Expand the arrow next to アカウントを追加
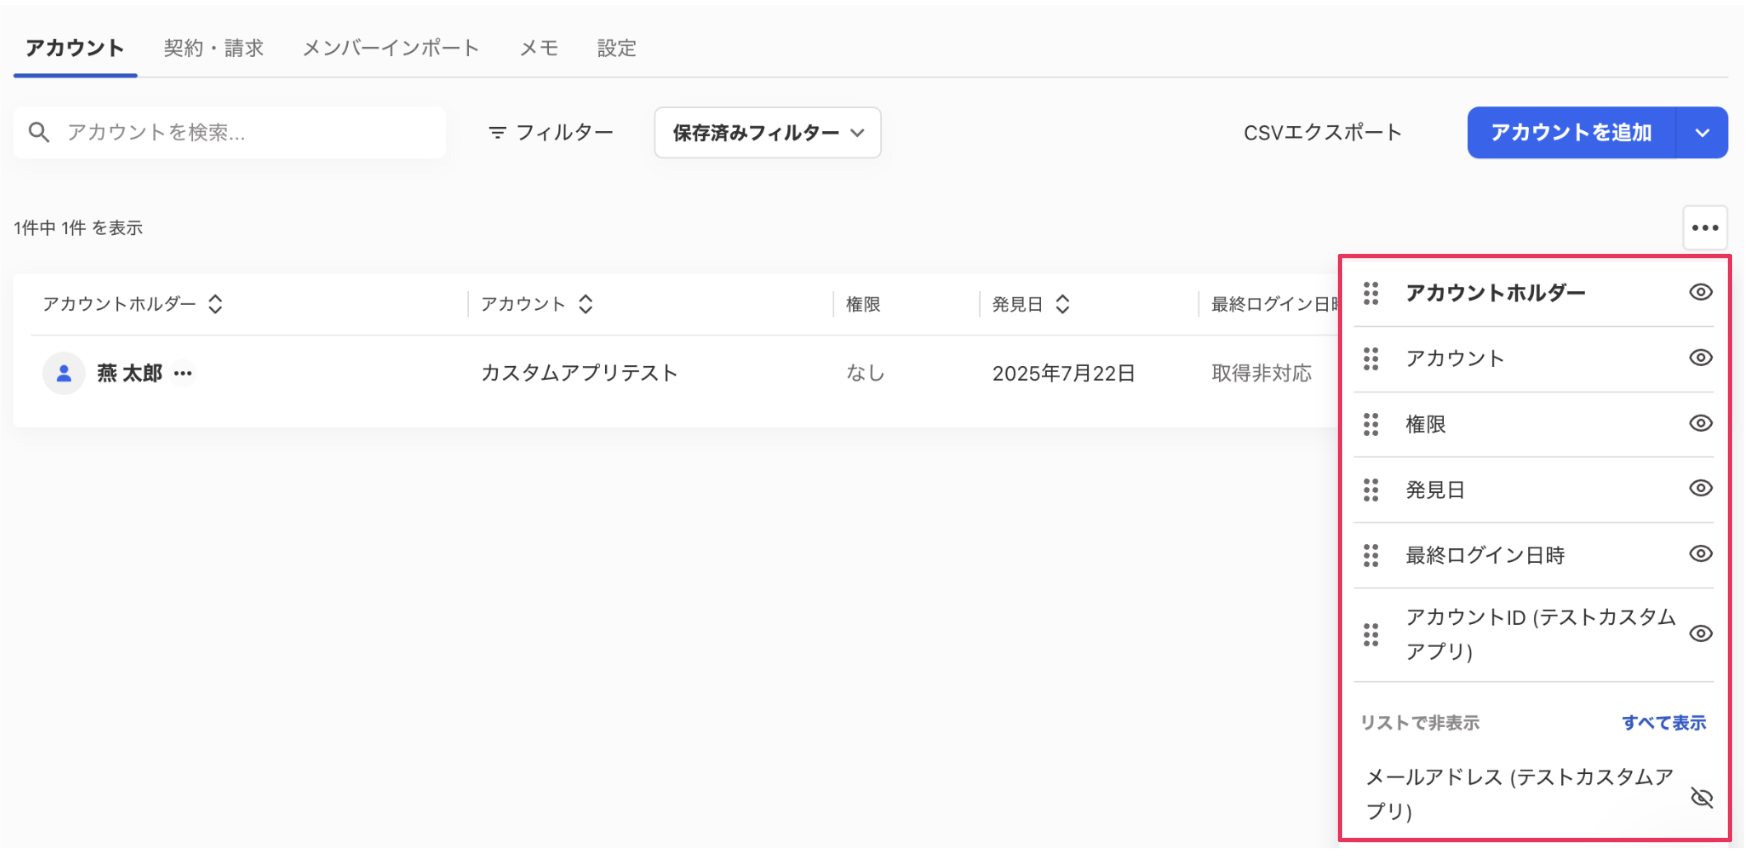 coord(1702,133)
